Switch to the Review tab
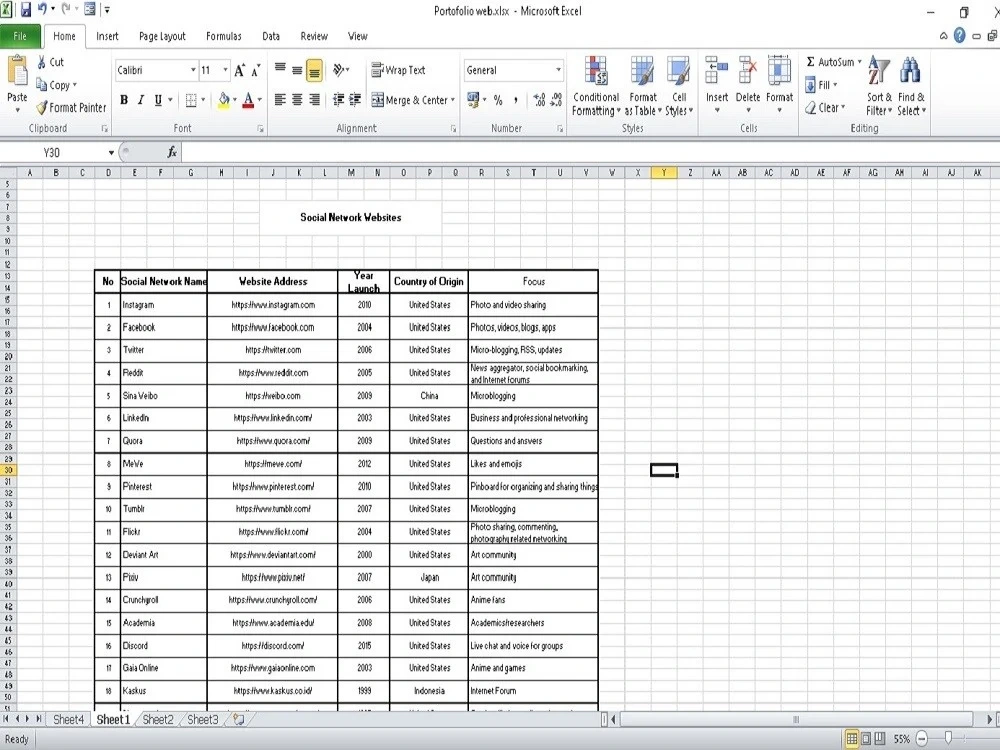Screen dimensions: 1000x750 (x=314, y=36)
